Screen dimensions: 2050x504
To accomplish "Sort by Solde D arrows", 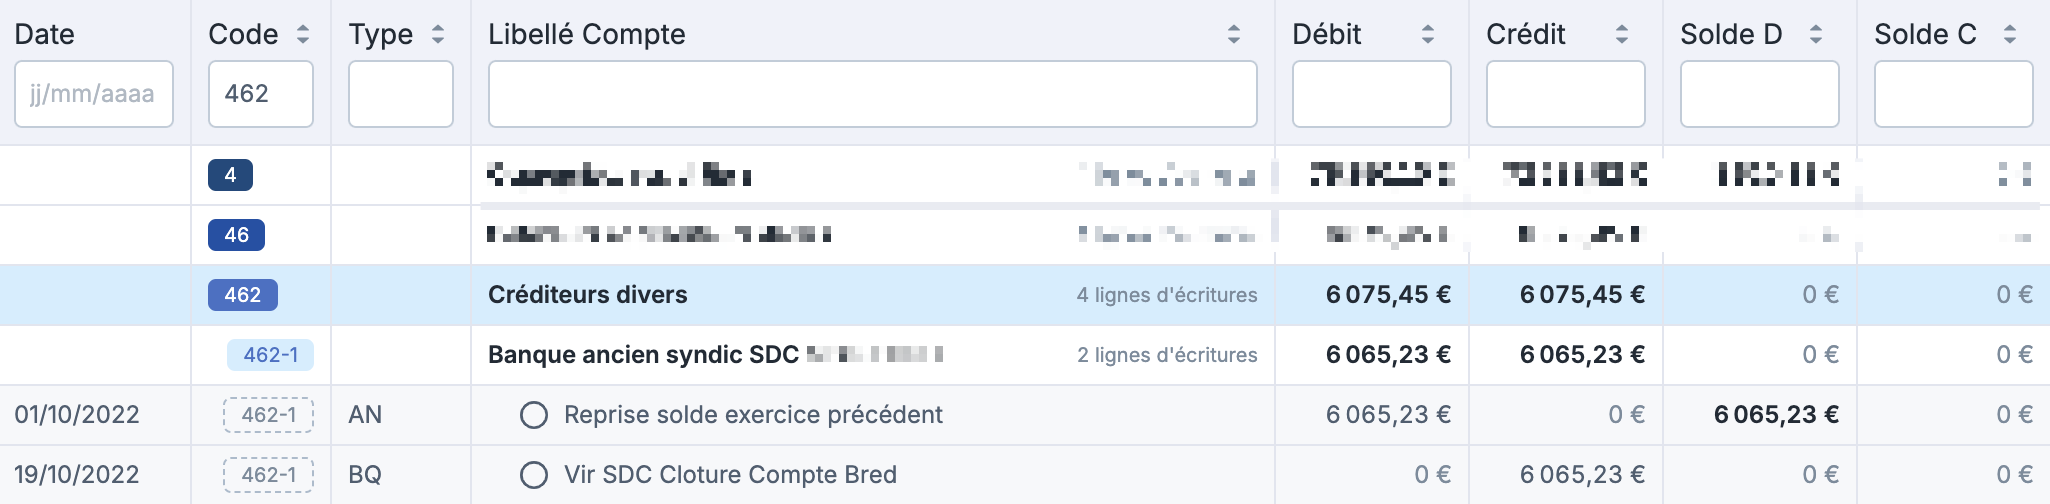I will 1816,35.
